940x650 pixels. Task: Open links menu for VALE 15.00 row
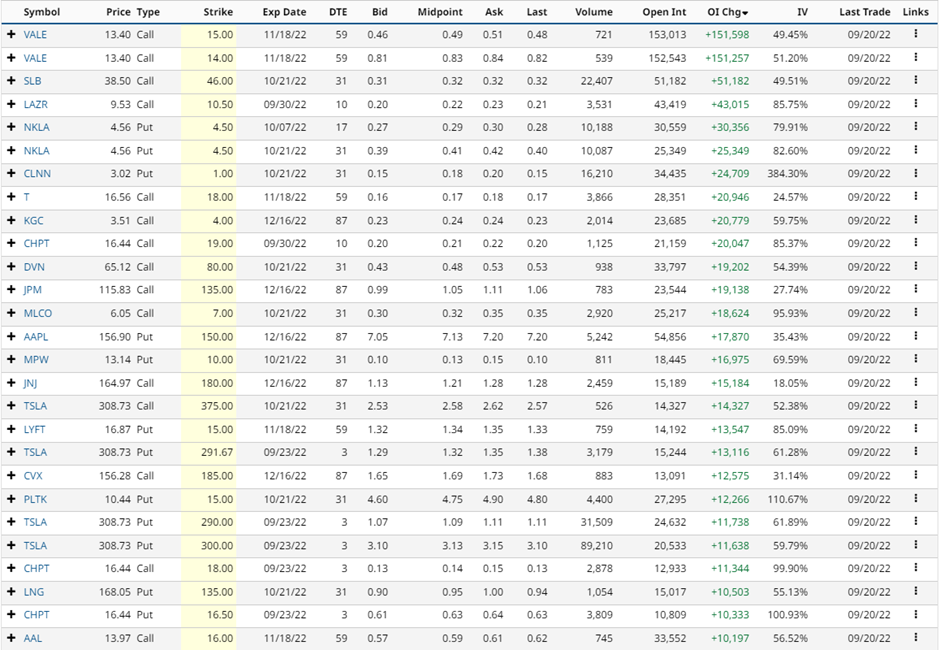[915, 34]
